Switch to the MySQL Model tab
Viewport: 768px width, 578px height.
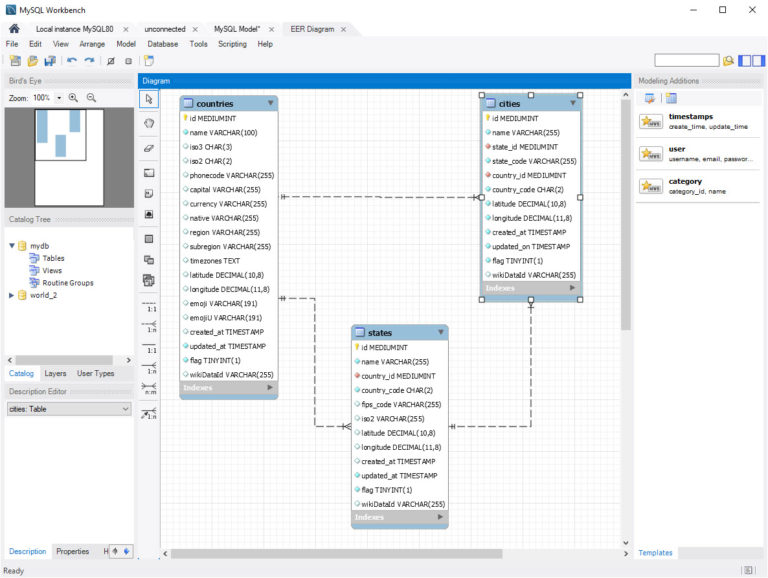pos(237,29)
